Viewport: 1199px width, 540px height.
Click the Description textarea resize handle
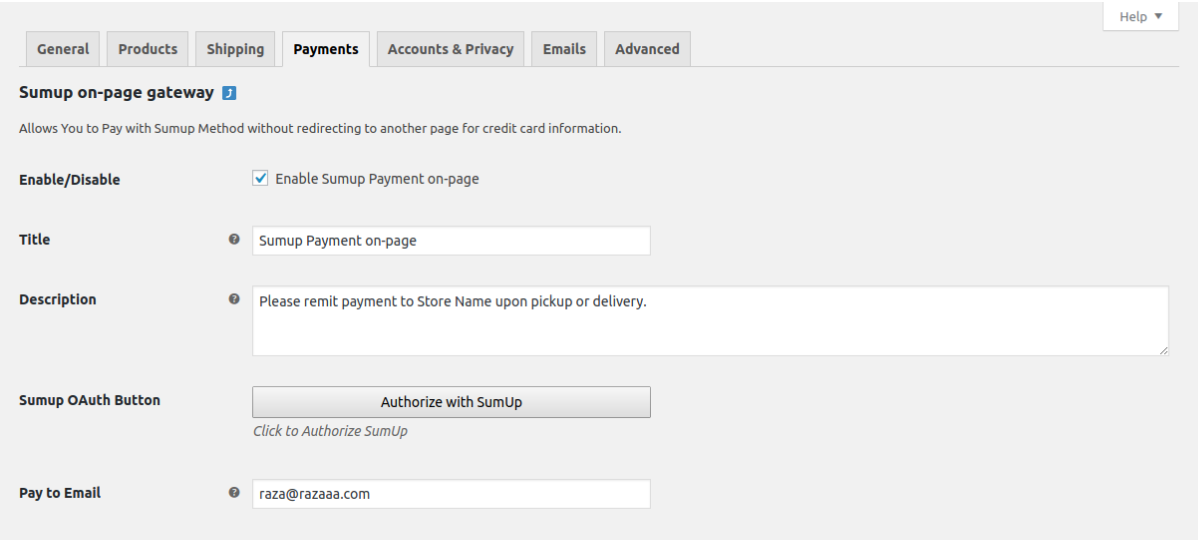[1163, 350]
